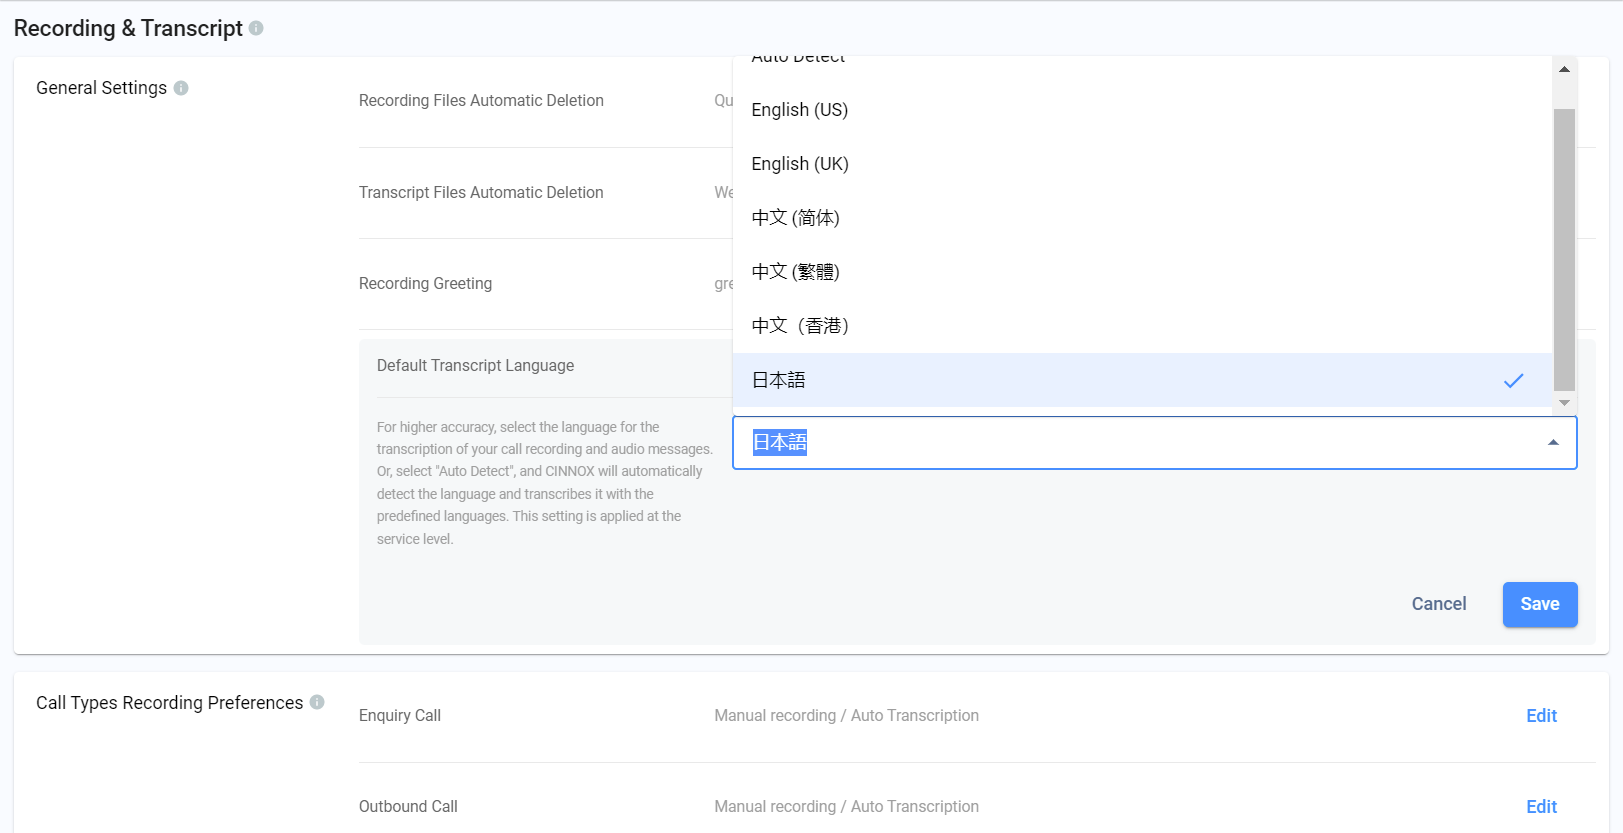This screenshot has width=1623, height=833.
Task: Select the highlighted 日本語 option
Action: pos(1142,380)
